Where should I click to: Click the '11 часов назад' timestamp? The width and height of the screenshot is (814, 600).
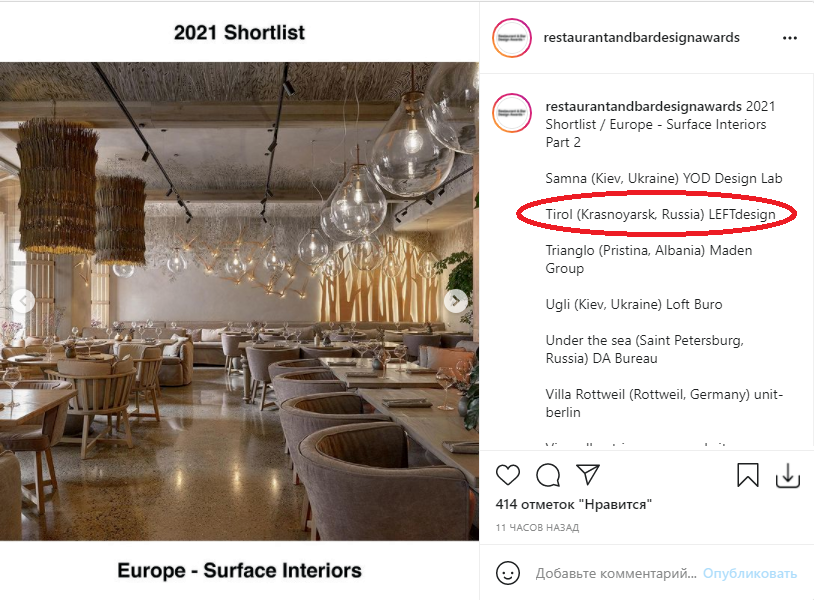(537, 527)
